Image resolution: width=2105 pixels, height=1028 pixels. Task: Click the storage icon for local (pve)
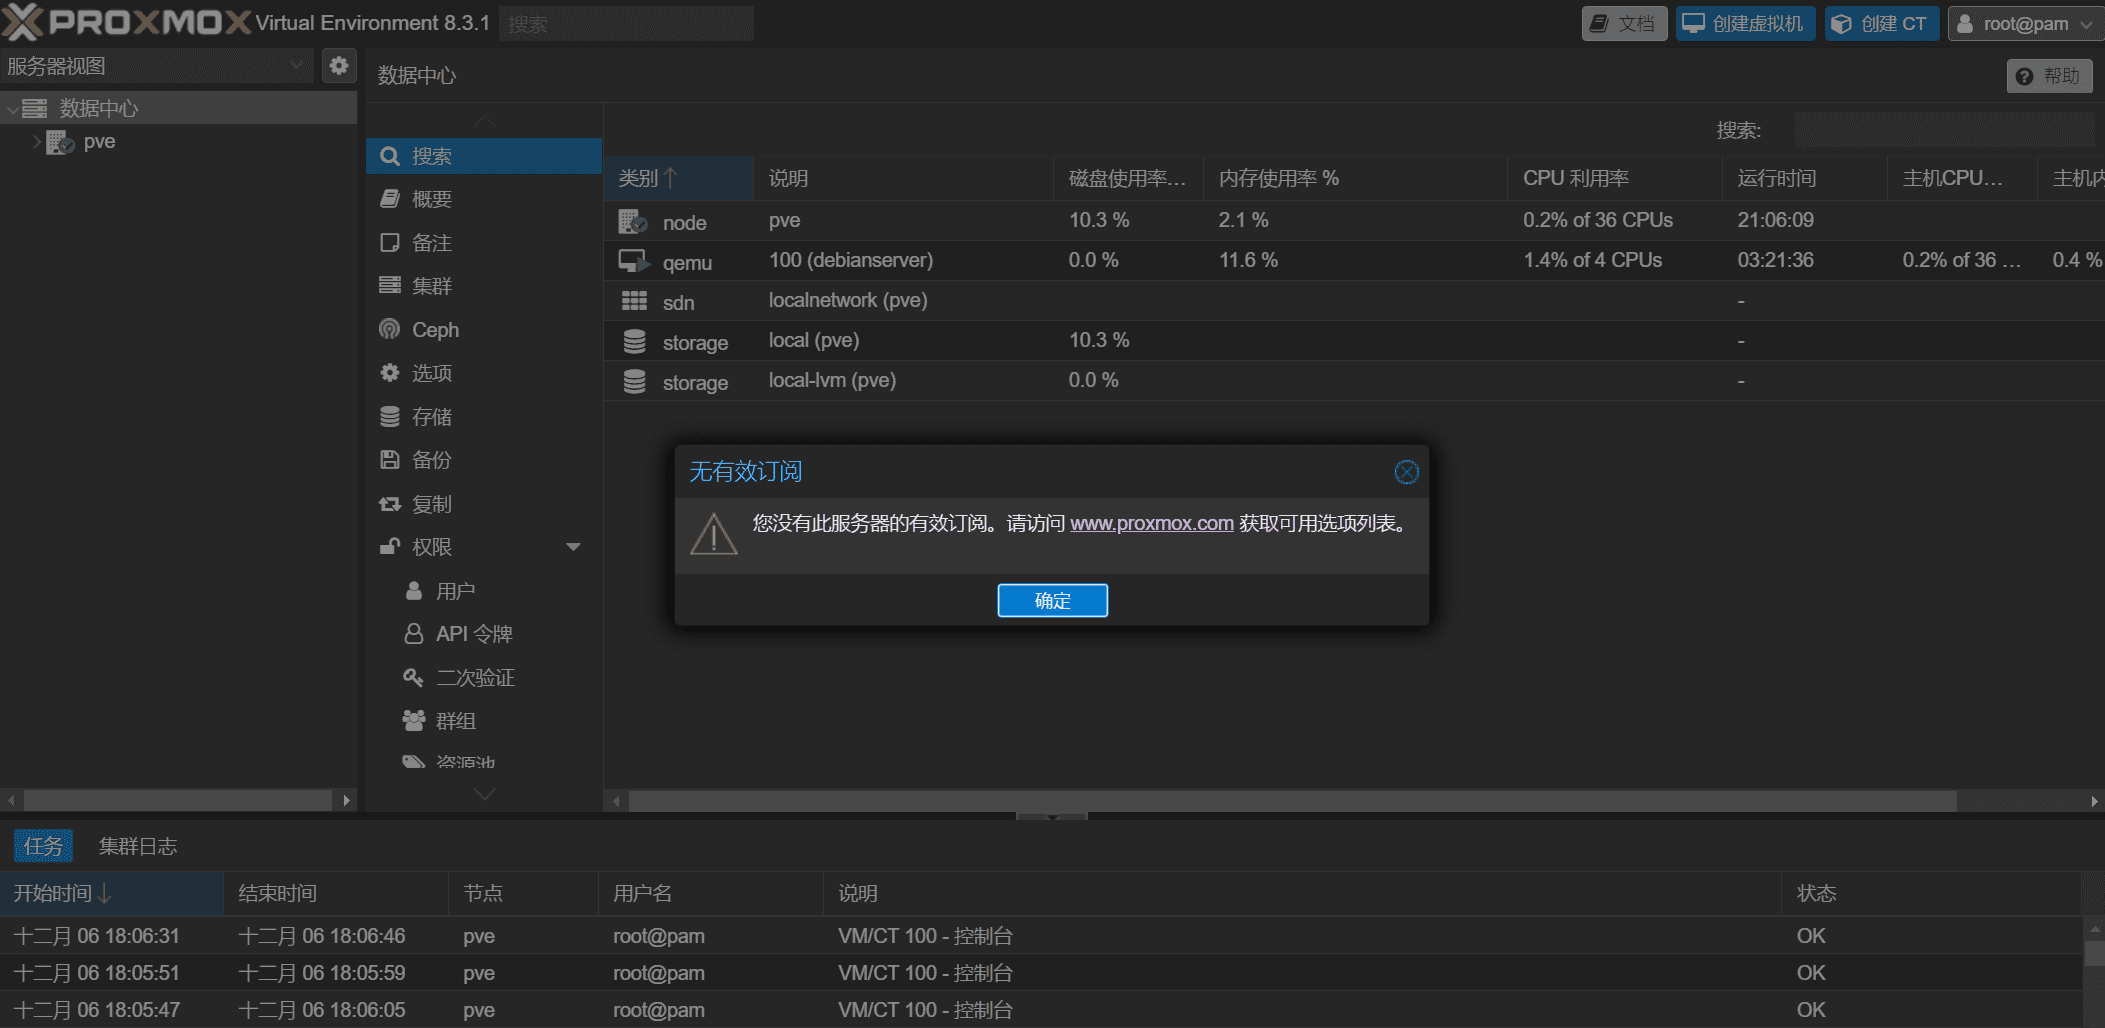[x=634, y=342]
